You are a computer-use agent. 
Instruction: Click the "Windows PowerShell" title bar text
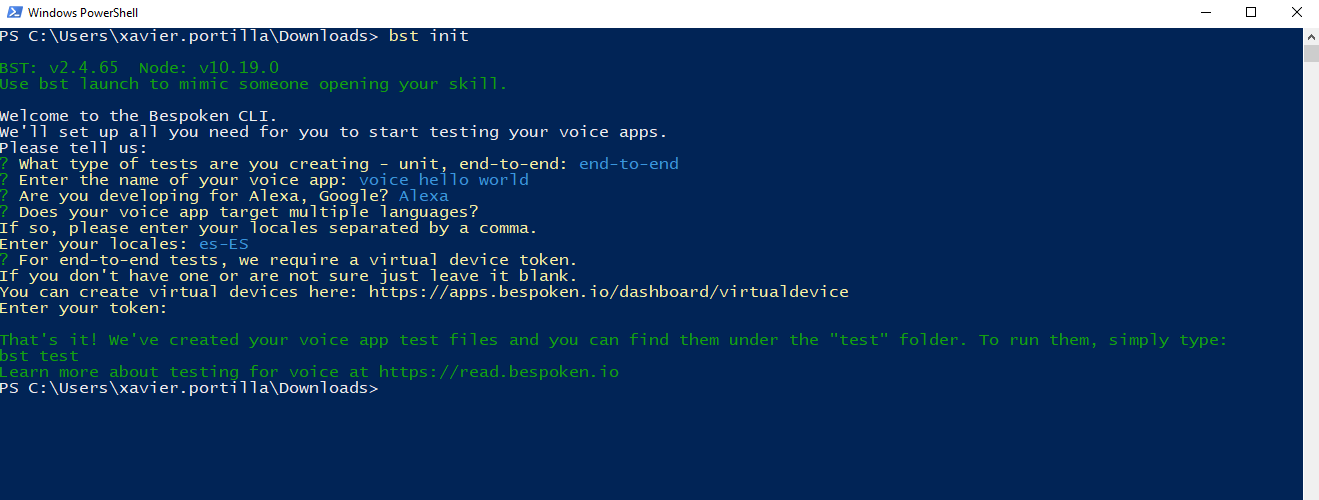[82, 13]
